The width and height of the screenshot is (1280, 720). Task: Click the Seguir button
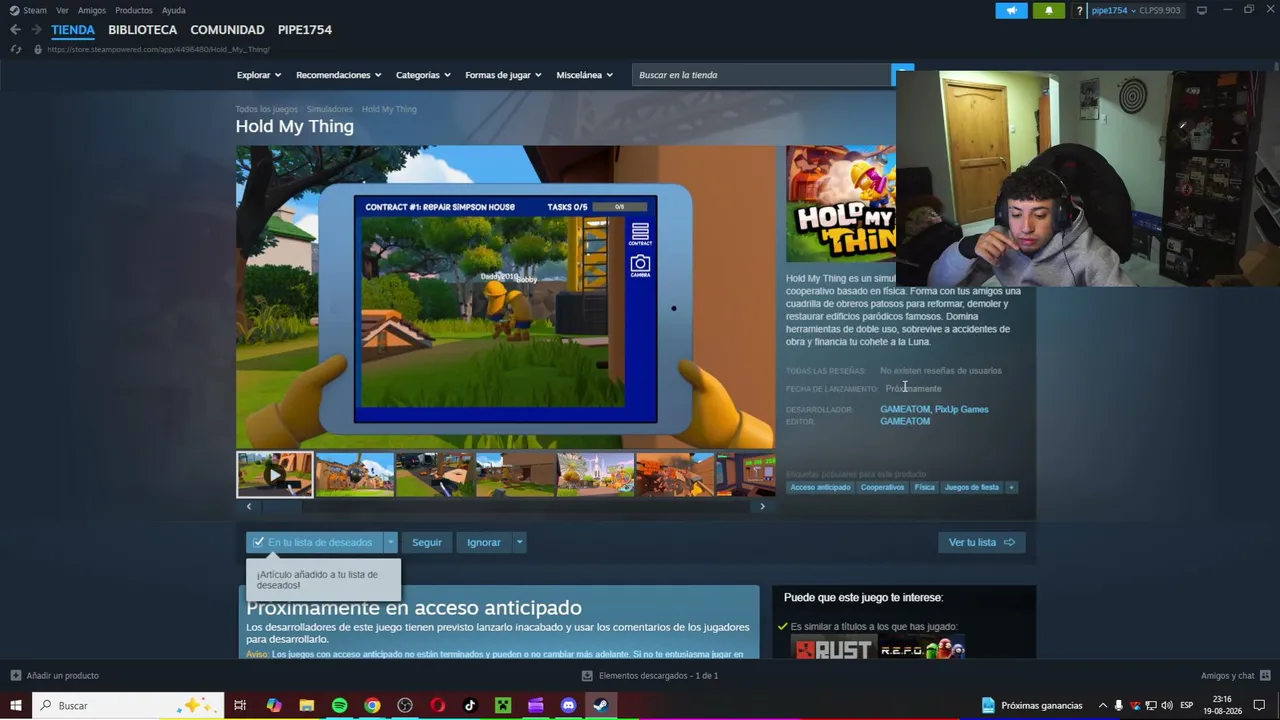coord(427,542)
